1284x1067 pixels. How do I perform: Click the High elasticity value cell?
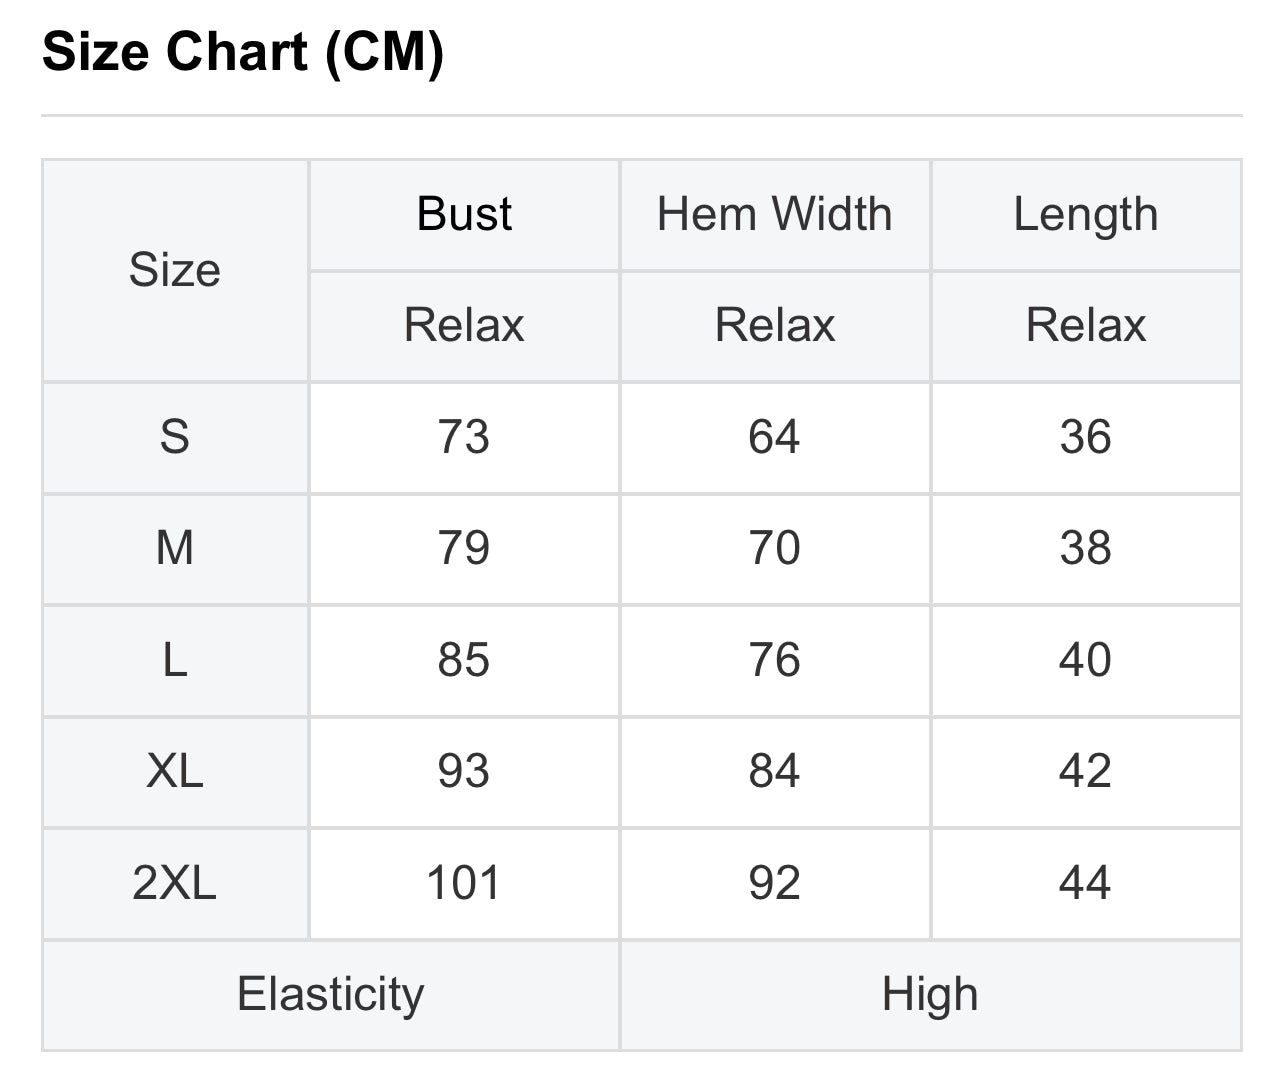click(x=930, y=994)
